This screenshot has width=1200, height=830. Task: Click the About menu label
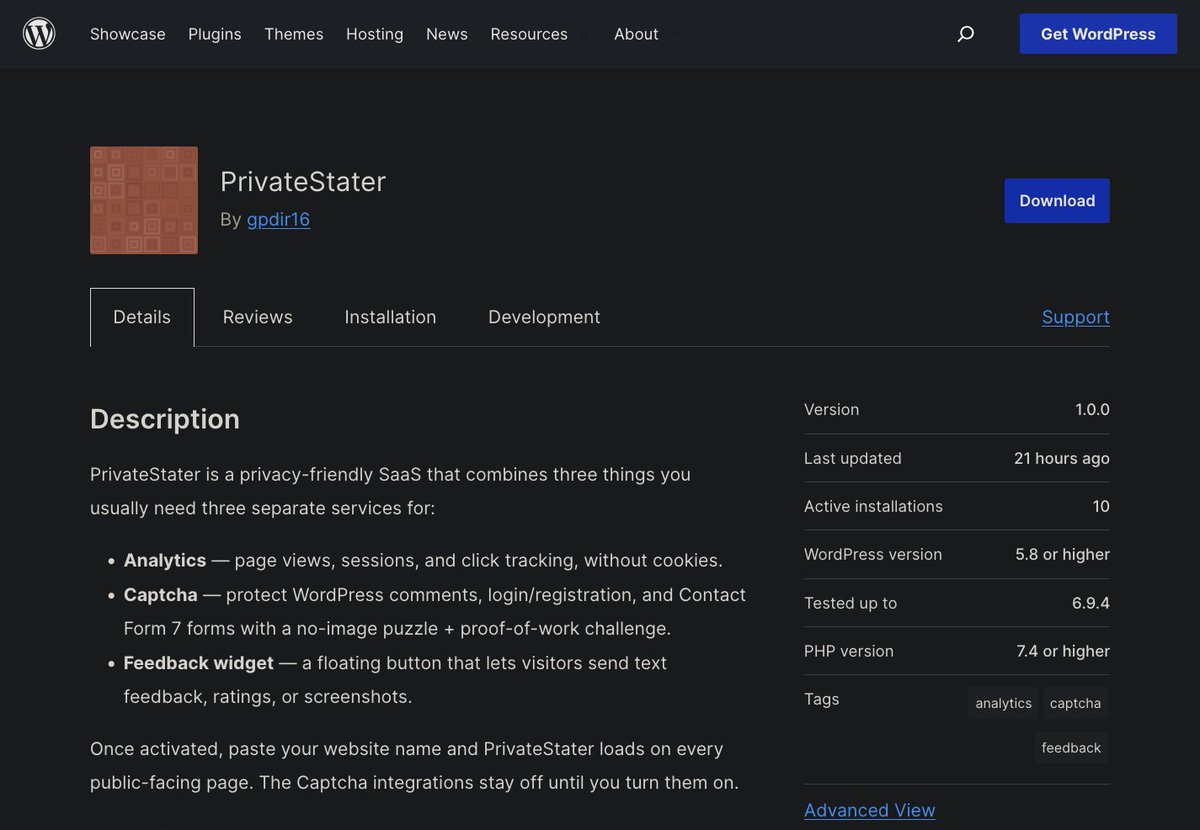click(636, 34)
